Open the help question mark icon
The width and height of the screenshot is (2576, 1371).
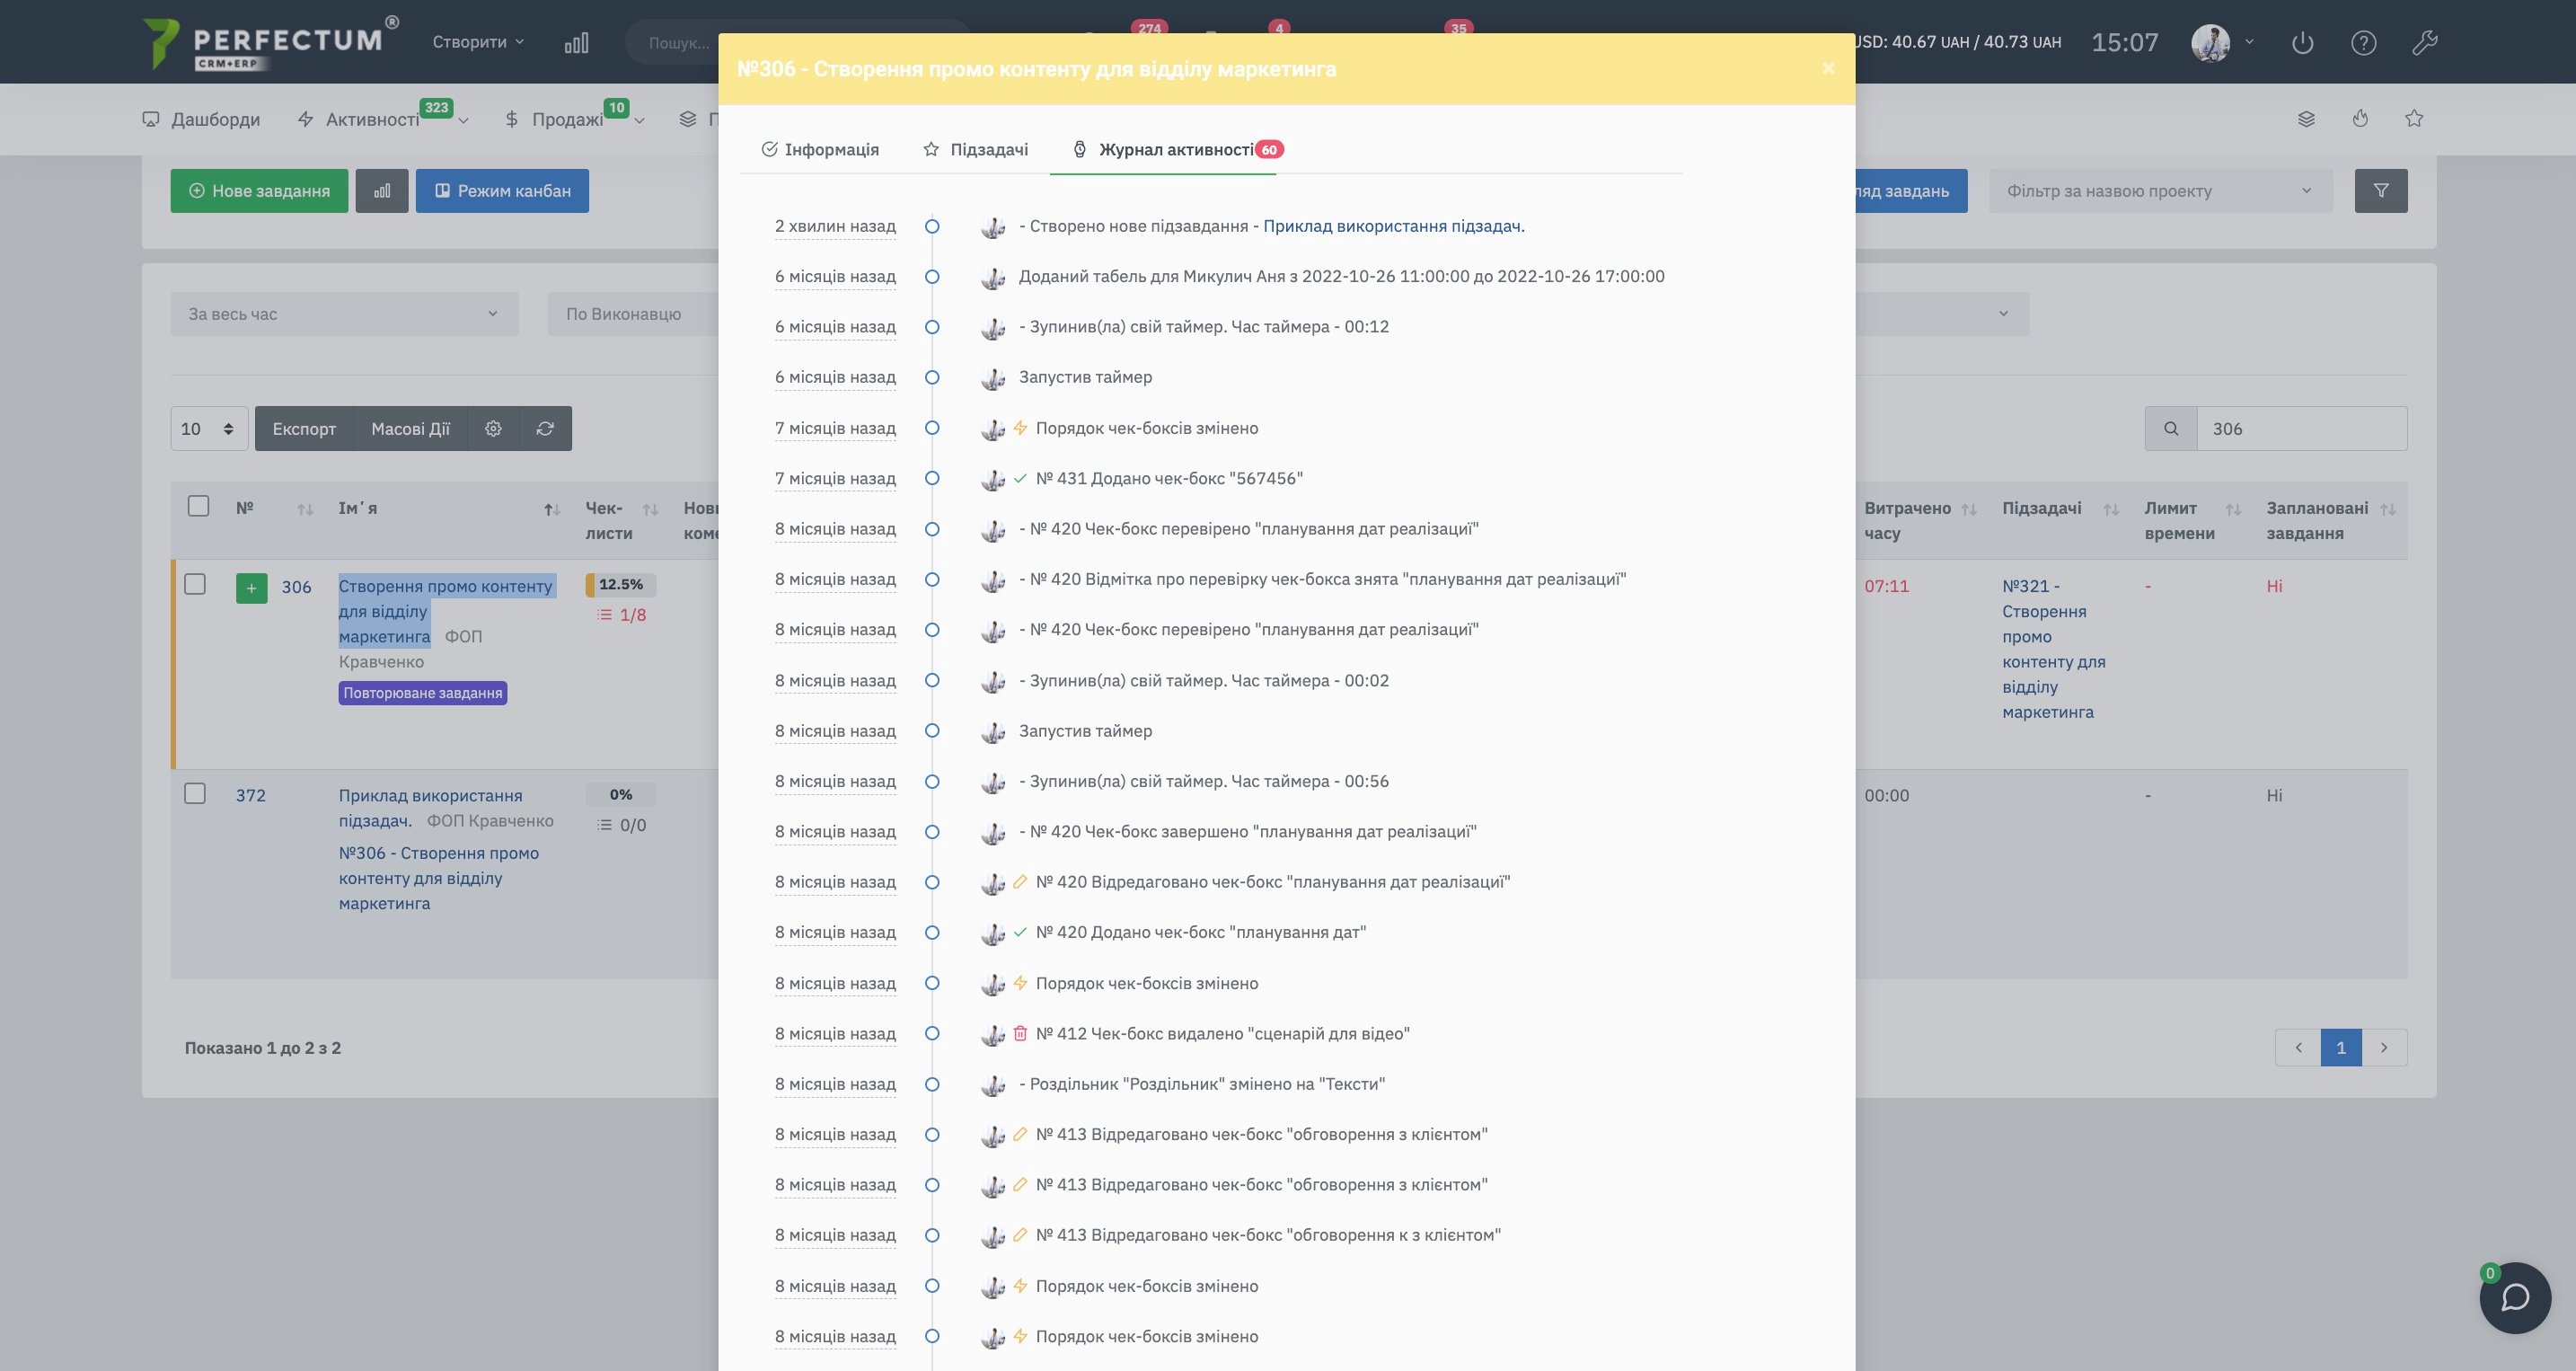(2363, 42)
